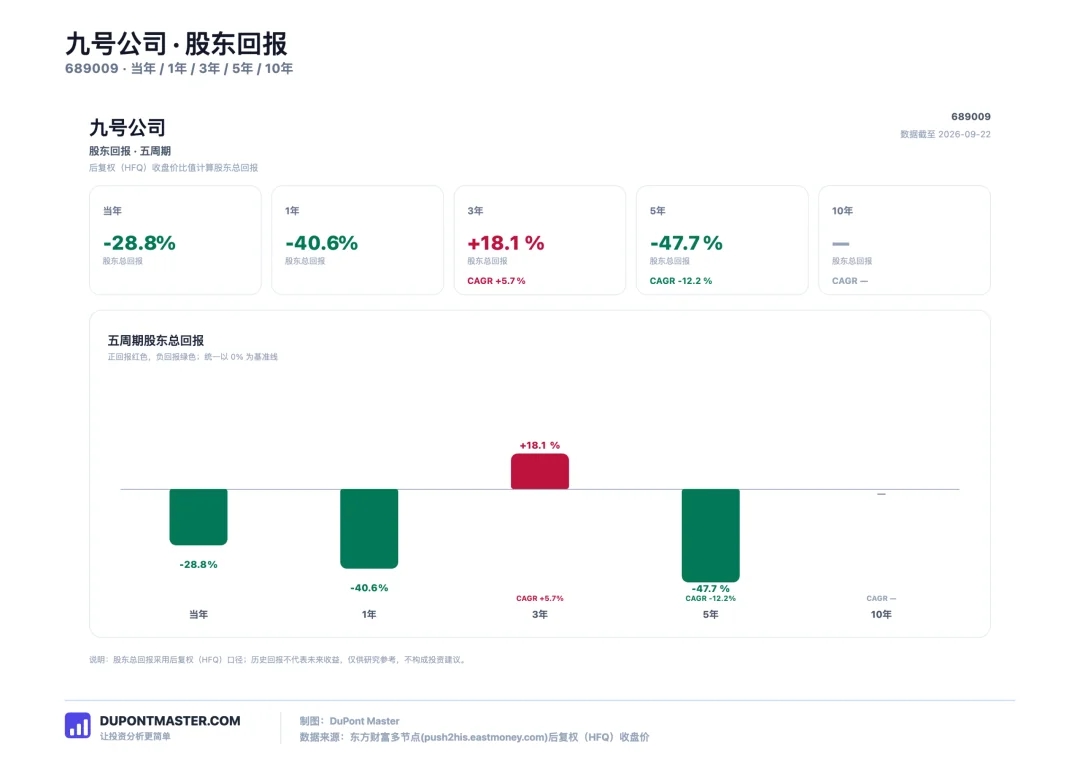This screenshot has width=1080, height=760.
Task: Click the -47.7% label below the 5年 bar
Action: pos(711,588)
